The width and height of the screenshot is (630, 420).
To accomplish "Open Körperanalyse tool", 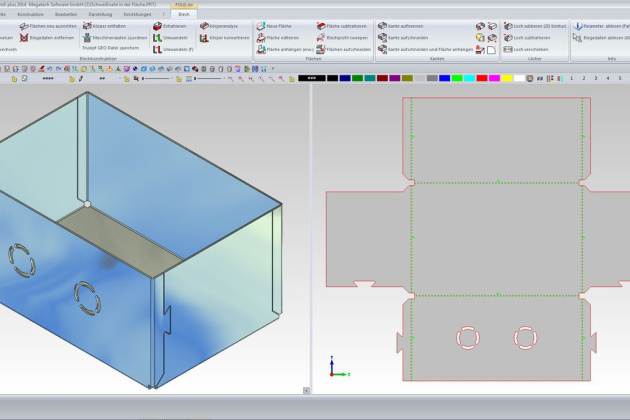I will [205, 26].
